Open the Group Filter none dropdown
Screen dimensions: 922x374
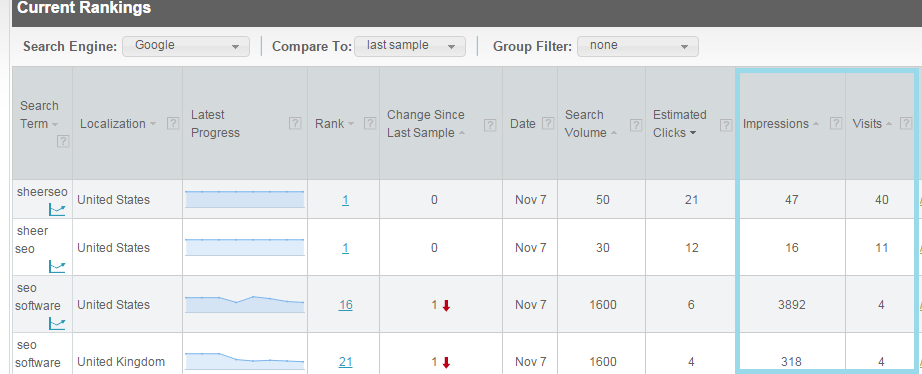(x=638, y=46)
